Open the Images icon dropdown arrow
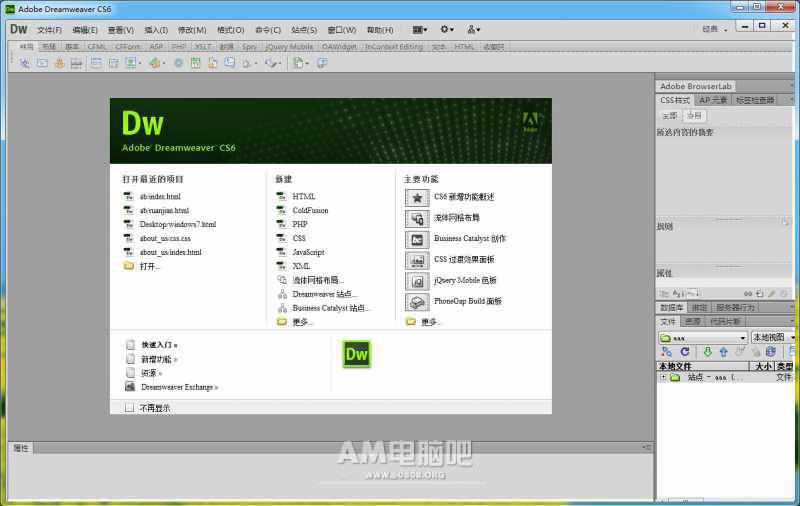The width and height of the screenshot is (800, 506). click(x=140, y=63)
